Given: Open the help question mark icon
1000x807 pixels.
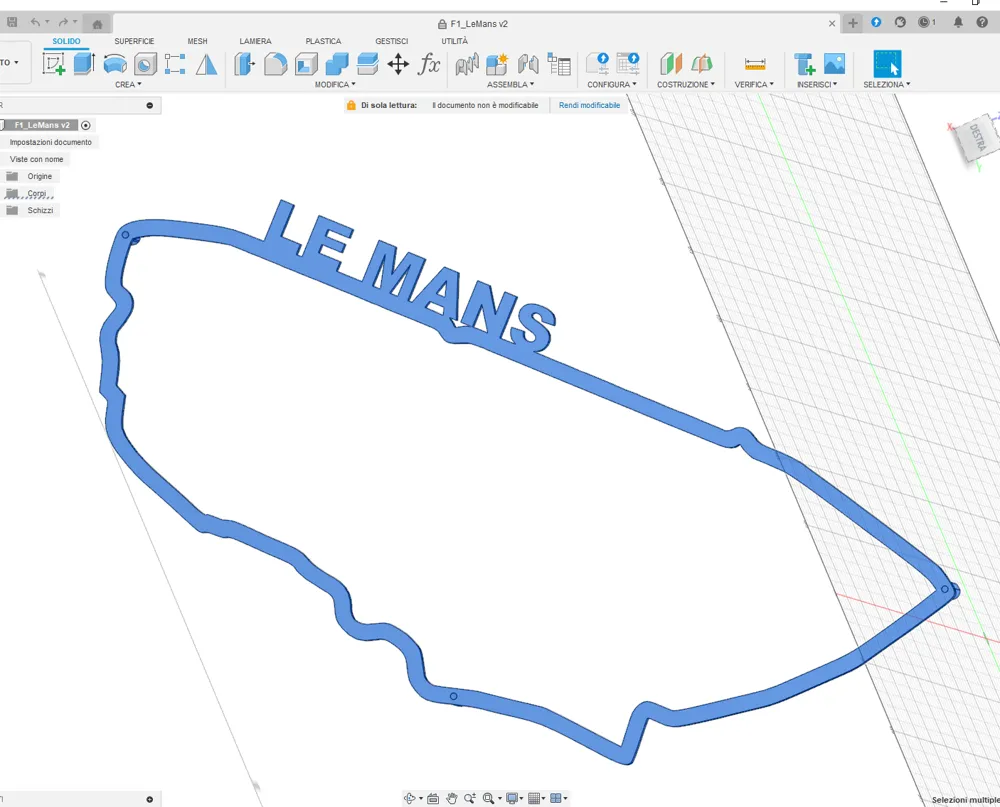Looking at the screenshot, I should coord(982,22).
